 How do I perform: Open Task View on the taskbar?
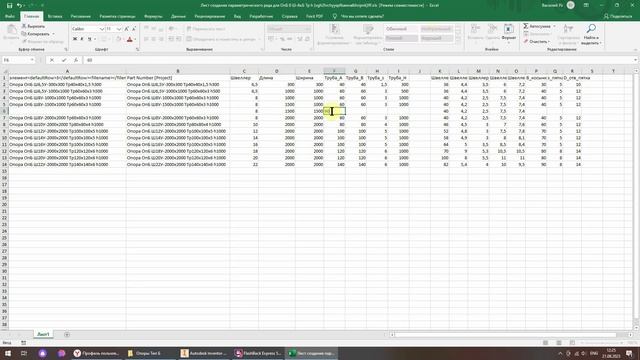pos(24,353)
